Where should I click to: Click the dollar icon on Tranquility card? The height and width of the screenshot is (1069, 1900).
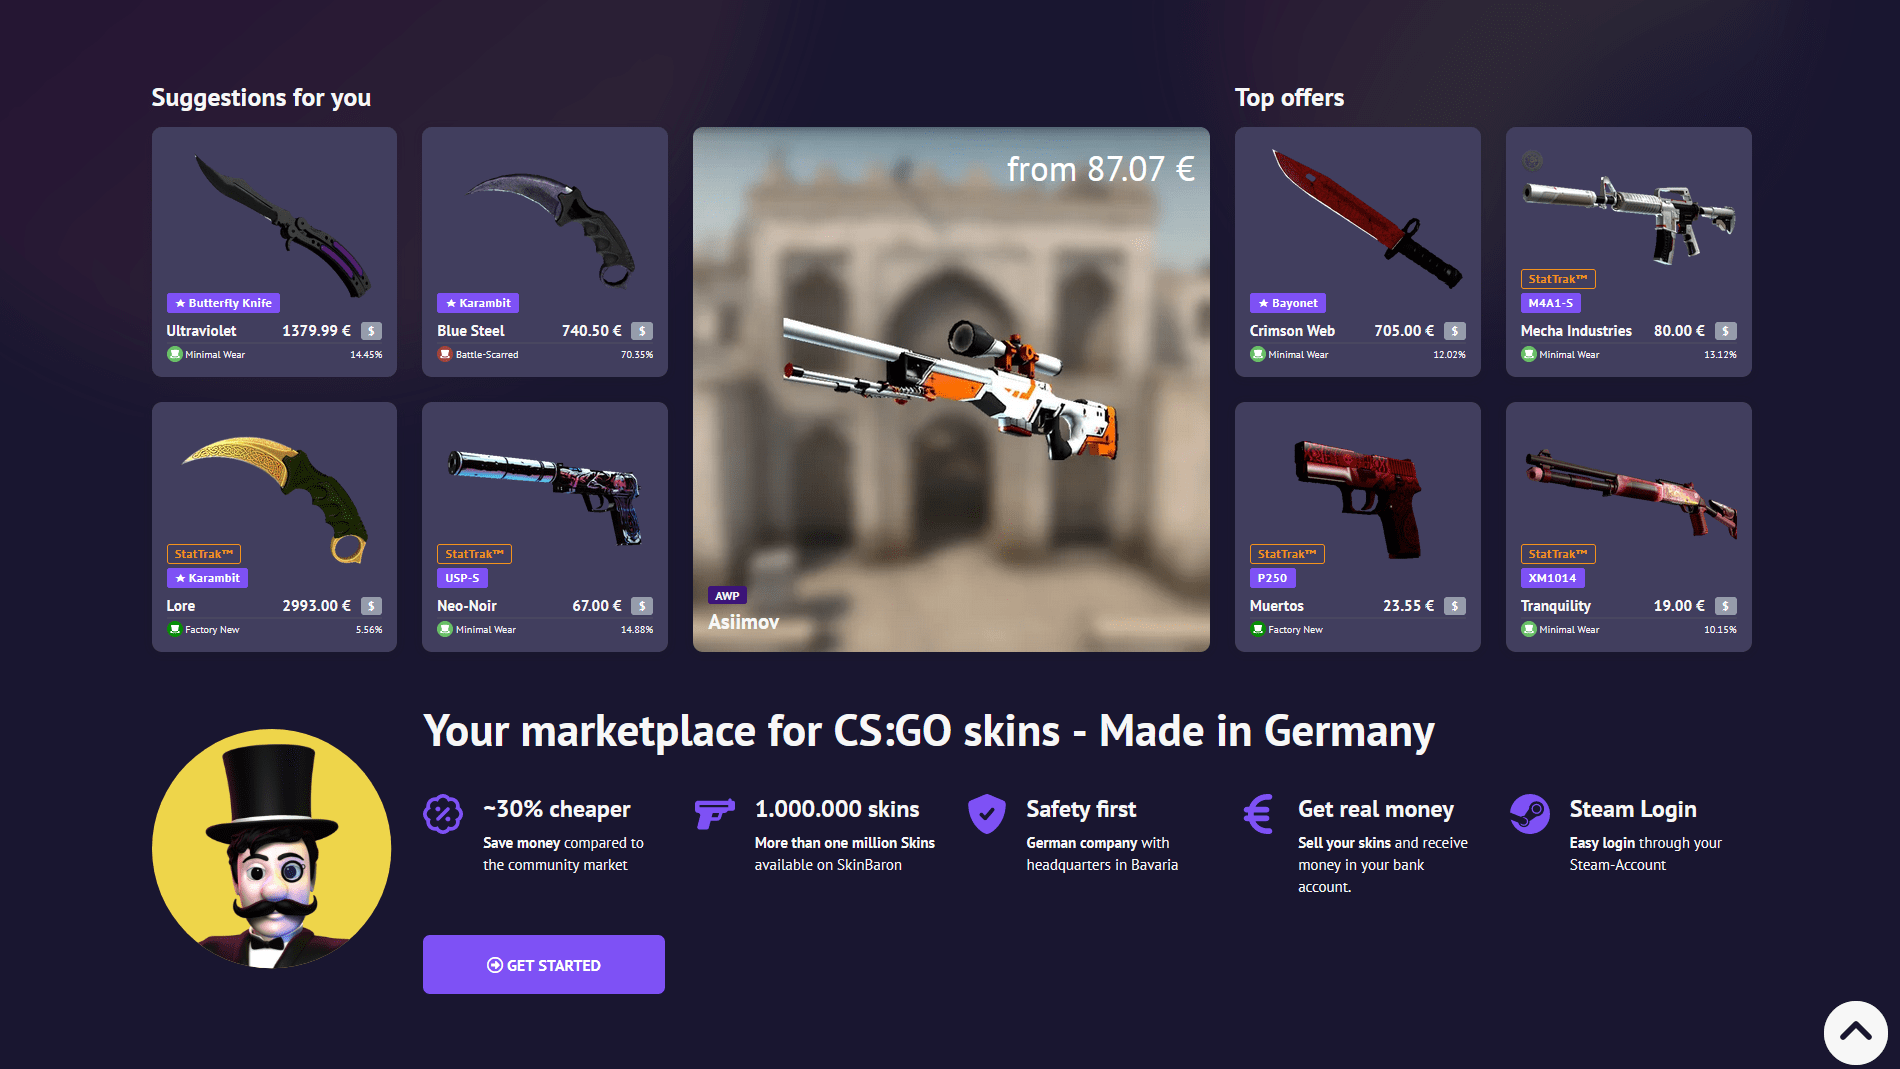coord(1726,606)
